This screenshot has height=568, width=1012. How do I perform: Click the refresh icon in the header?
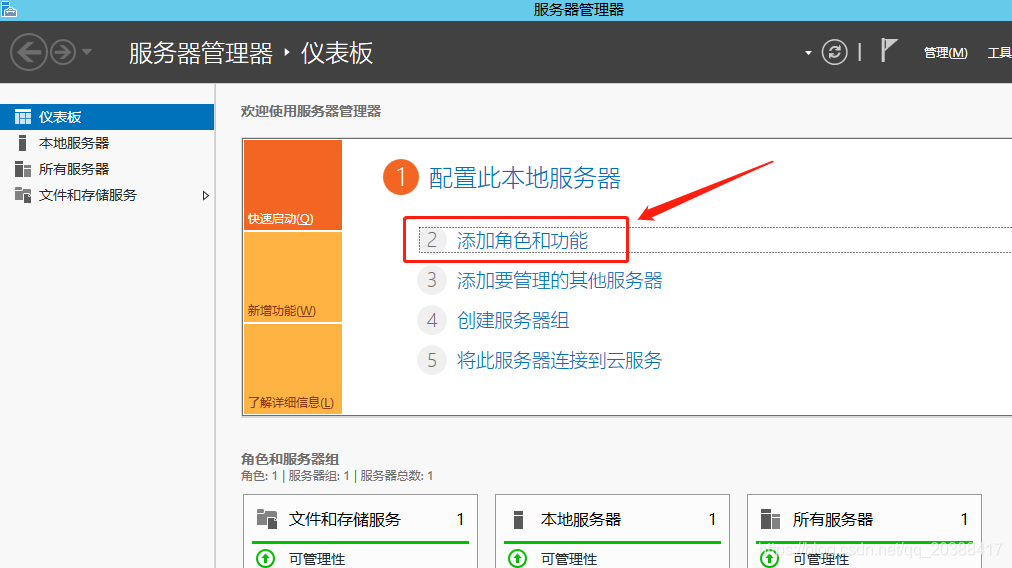coord(835,52)
